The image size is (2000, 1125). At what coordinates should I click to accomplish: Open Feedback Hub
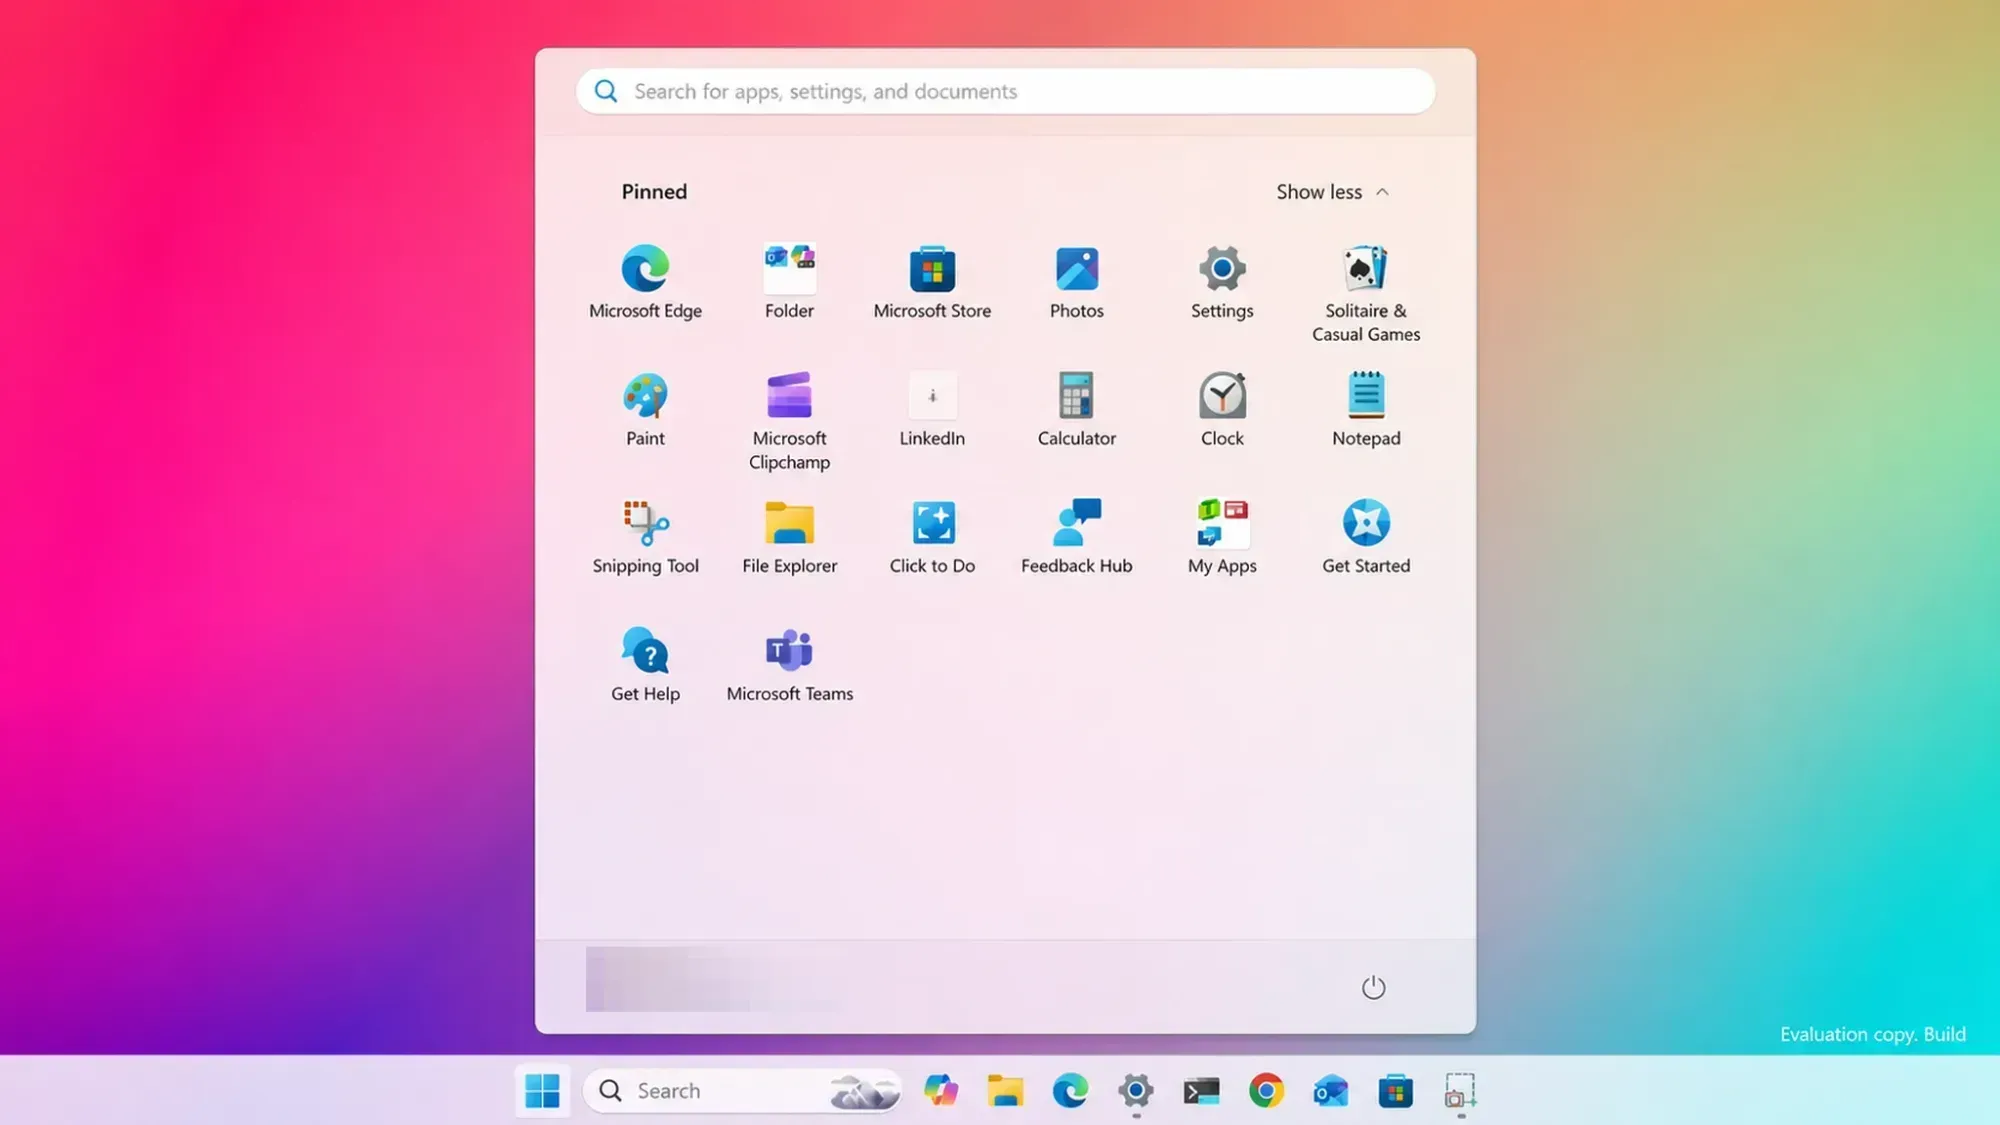coord(1076,537)
